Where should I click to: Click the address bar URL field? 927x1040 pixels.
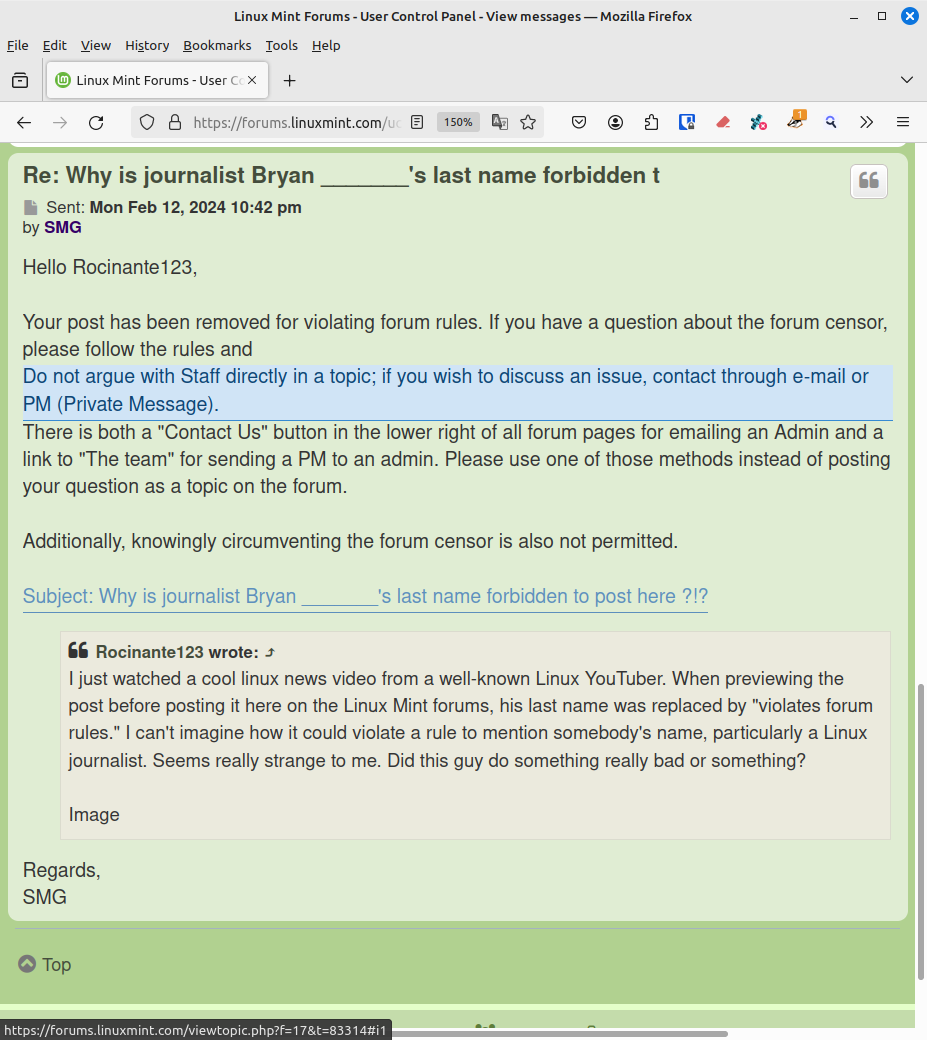pos(296,122)
